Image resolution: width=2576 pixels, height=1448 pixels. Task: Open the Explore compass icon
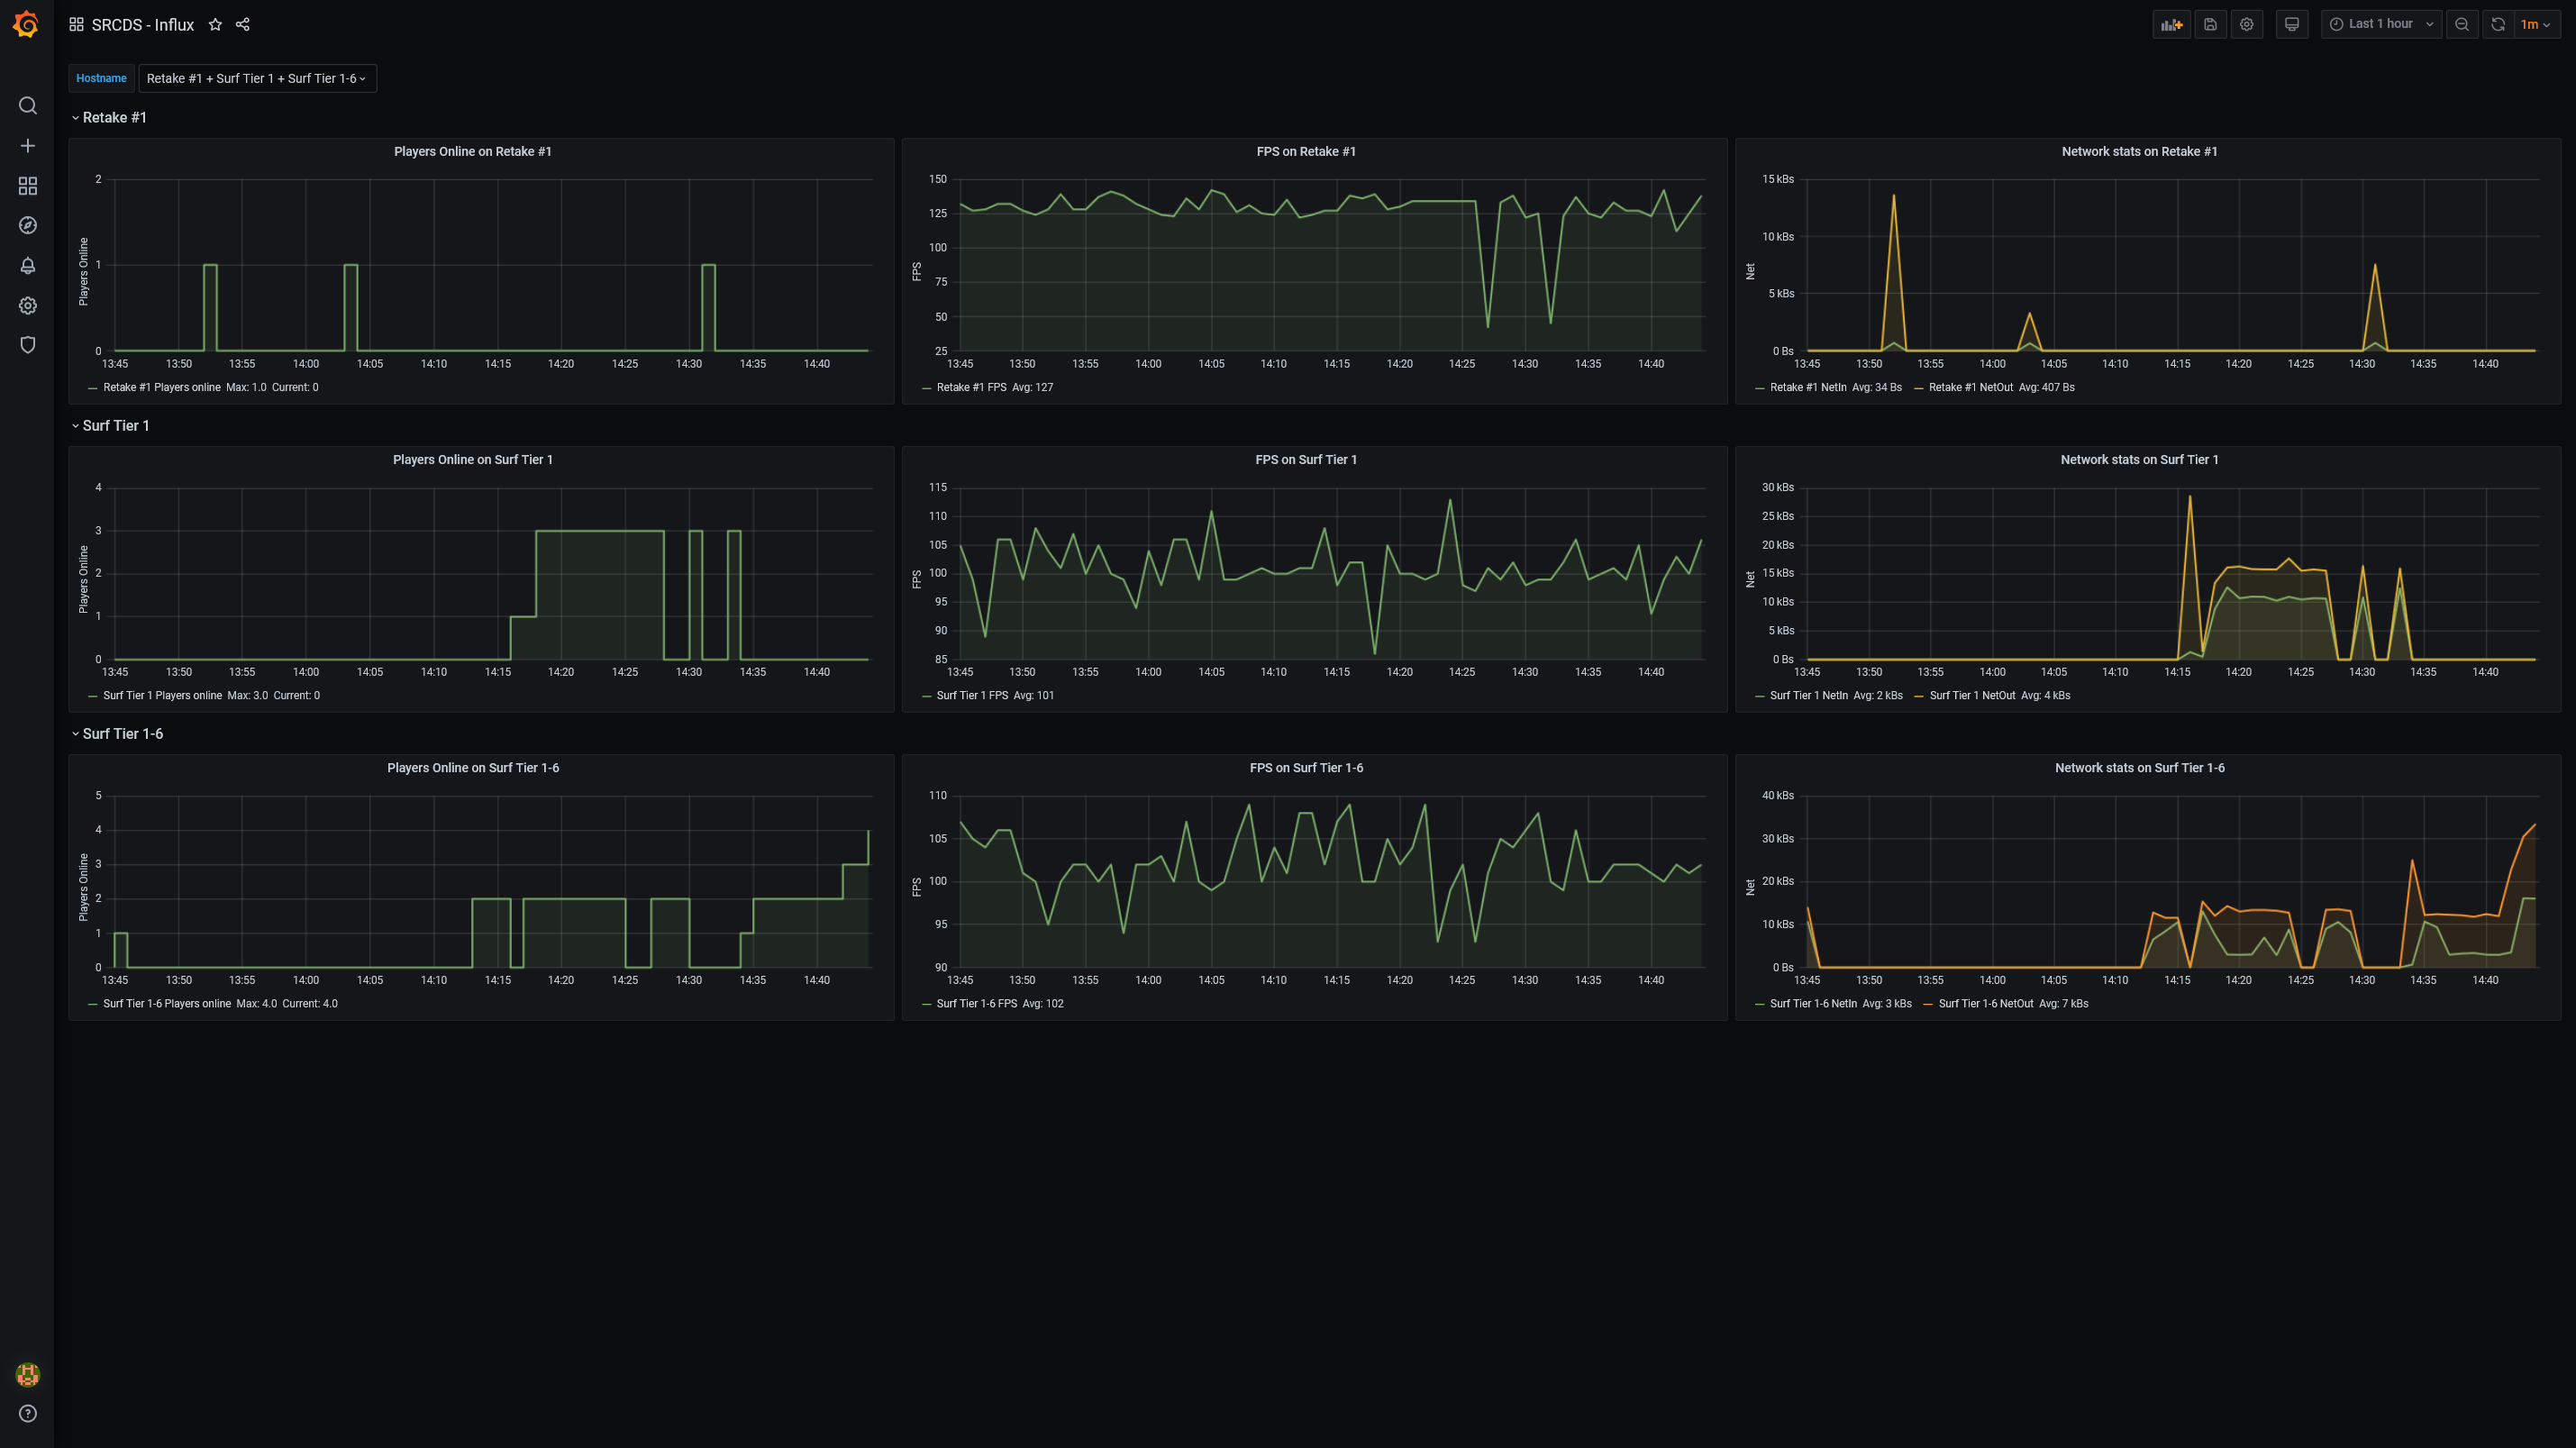[28, 226]
